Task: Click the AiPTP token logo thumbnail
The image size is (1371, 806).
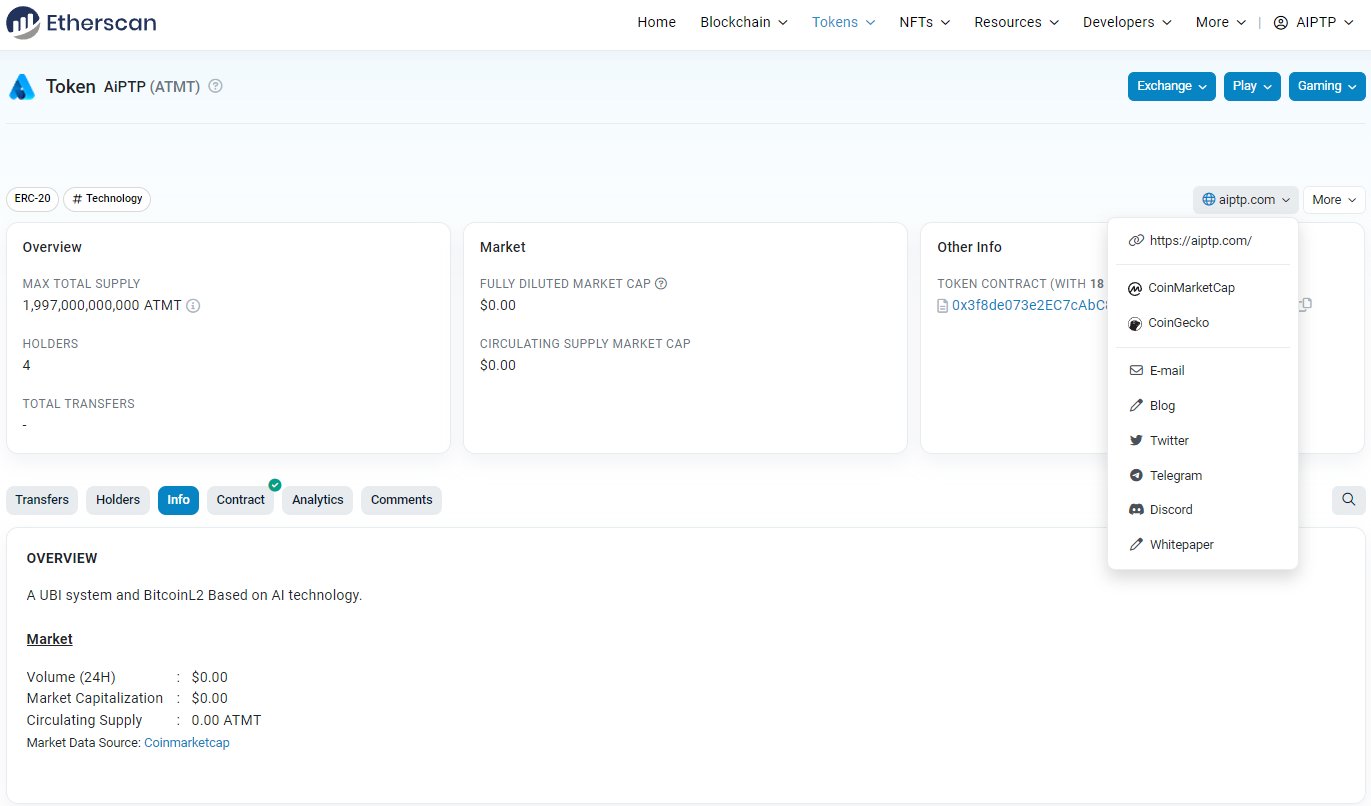Action: point(20,86)
